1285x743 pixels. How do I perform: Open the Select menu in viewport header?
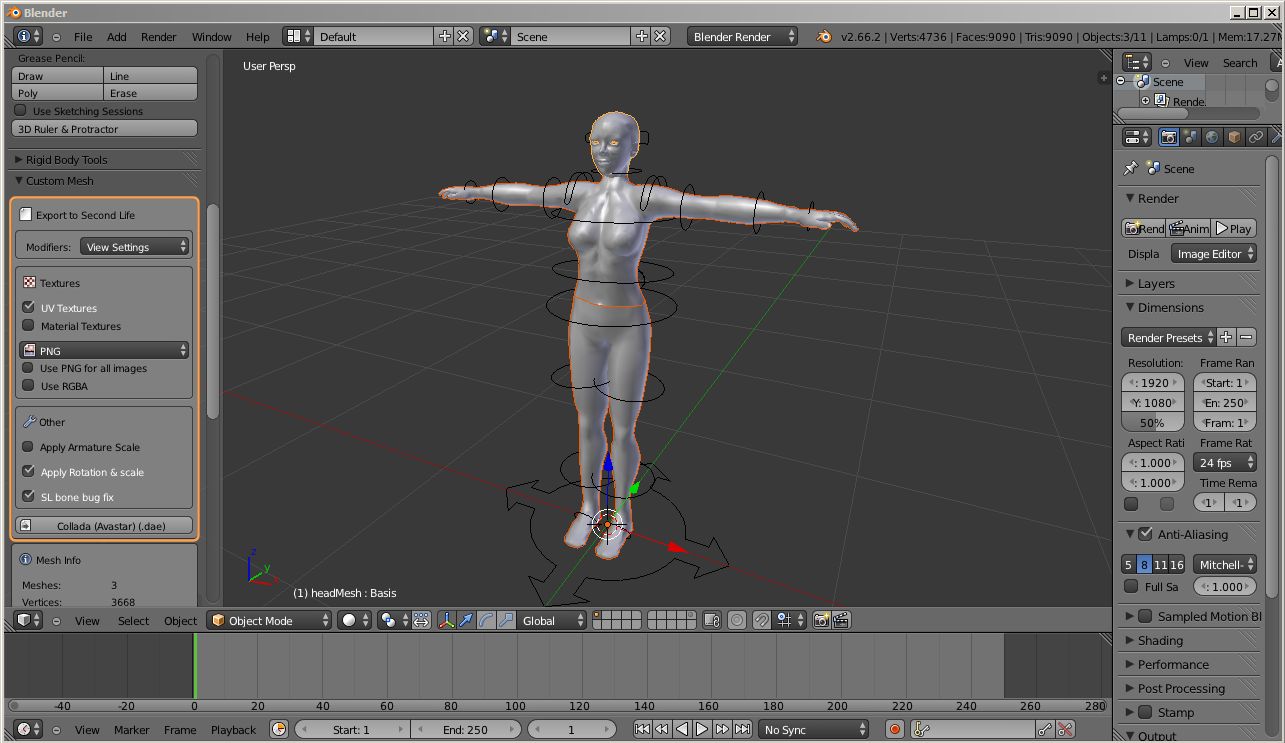pyautogui.click(x=133, y=621)
